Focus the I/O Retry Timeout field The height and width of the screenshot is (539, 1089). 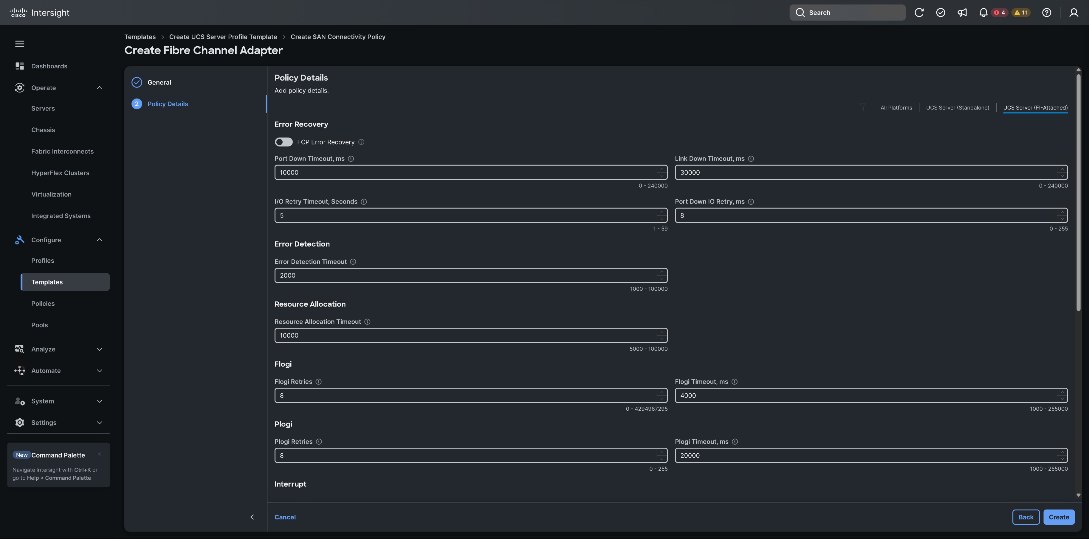coord(471,215)
